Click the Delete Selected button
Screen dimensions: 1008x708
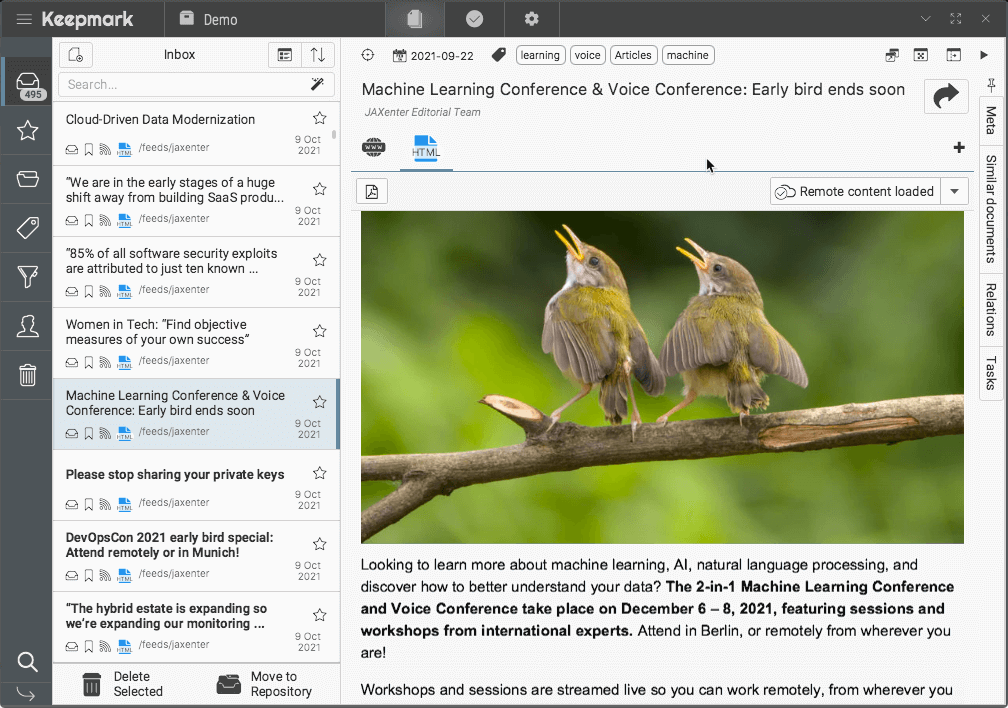click(122, 684)
